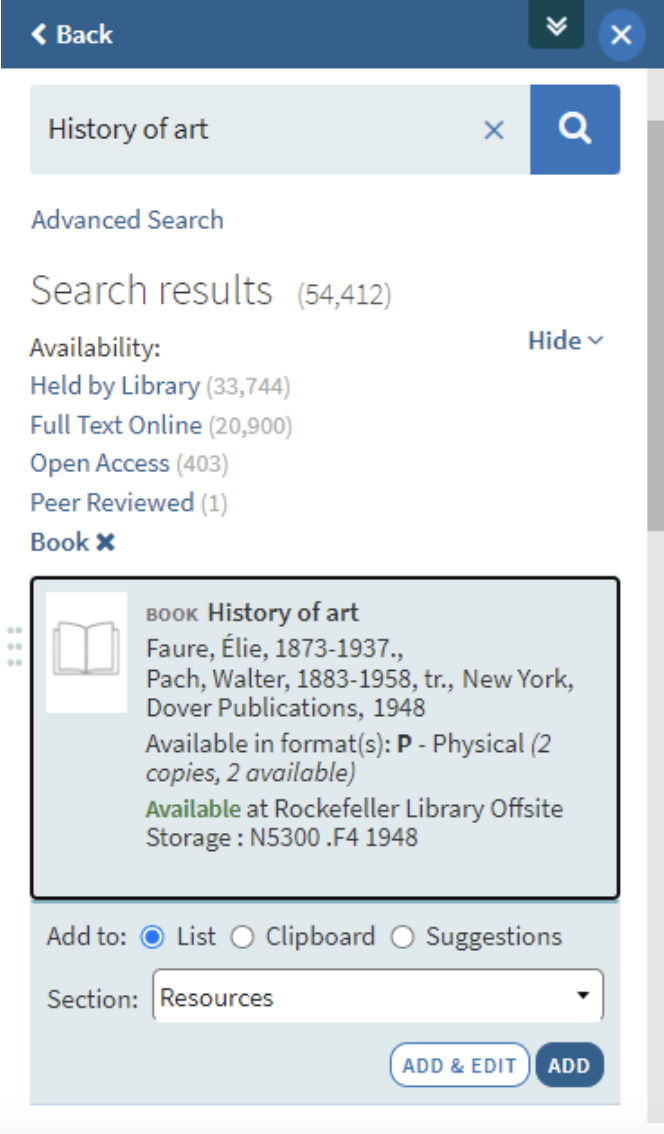Image resolution: width=664 pixels, height=1134 pixels.
Task: Close the panel with the circular X icon
Action: [622, 35]
